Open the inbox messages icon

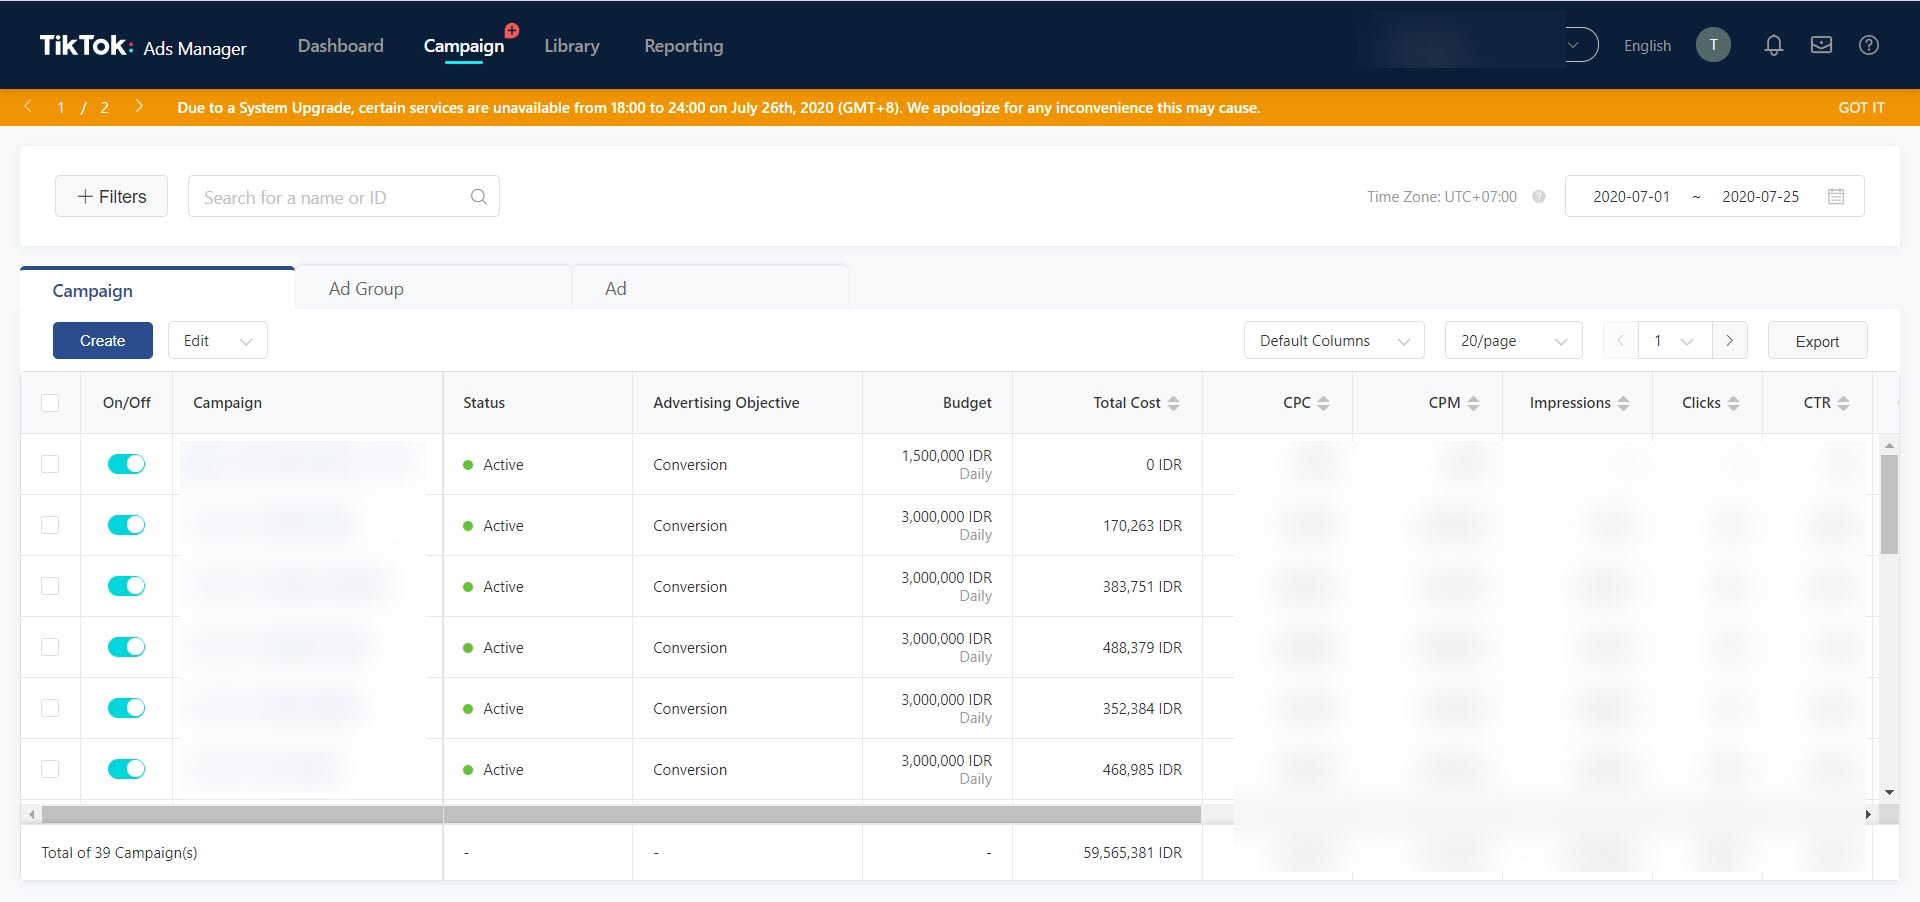point(1821,45)
